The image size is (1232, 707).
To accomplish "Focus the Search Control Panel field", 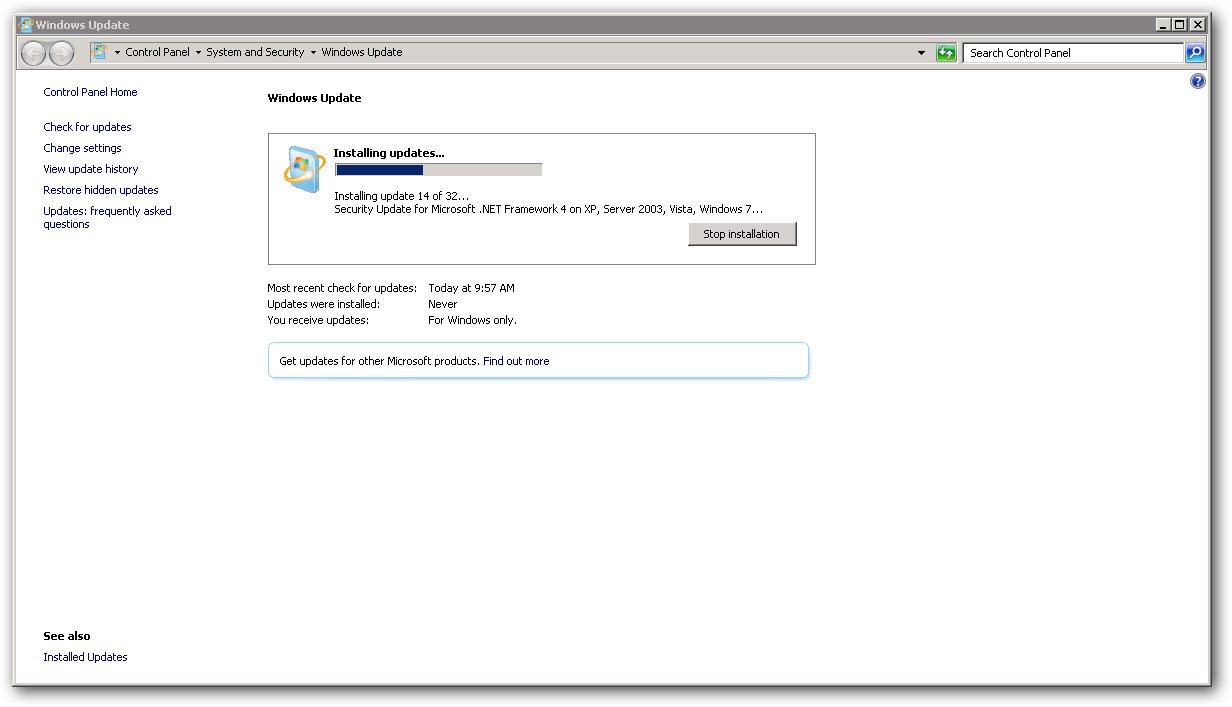I will pyautogui.click(x=1073, y=53).
